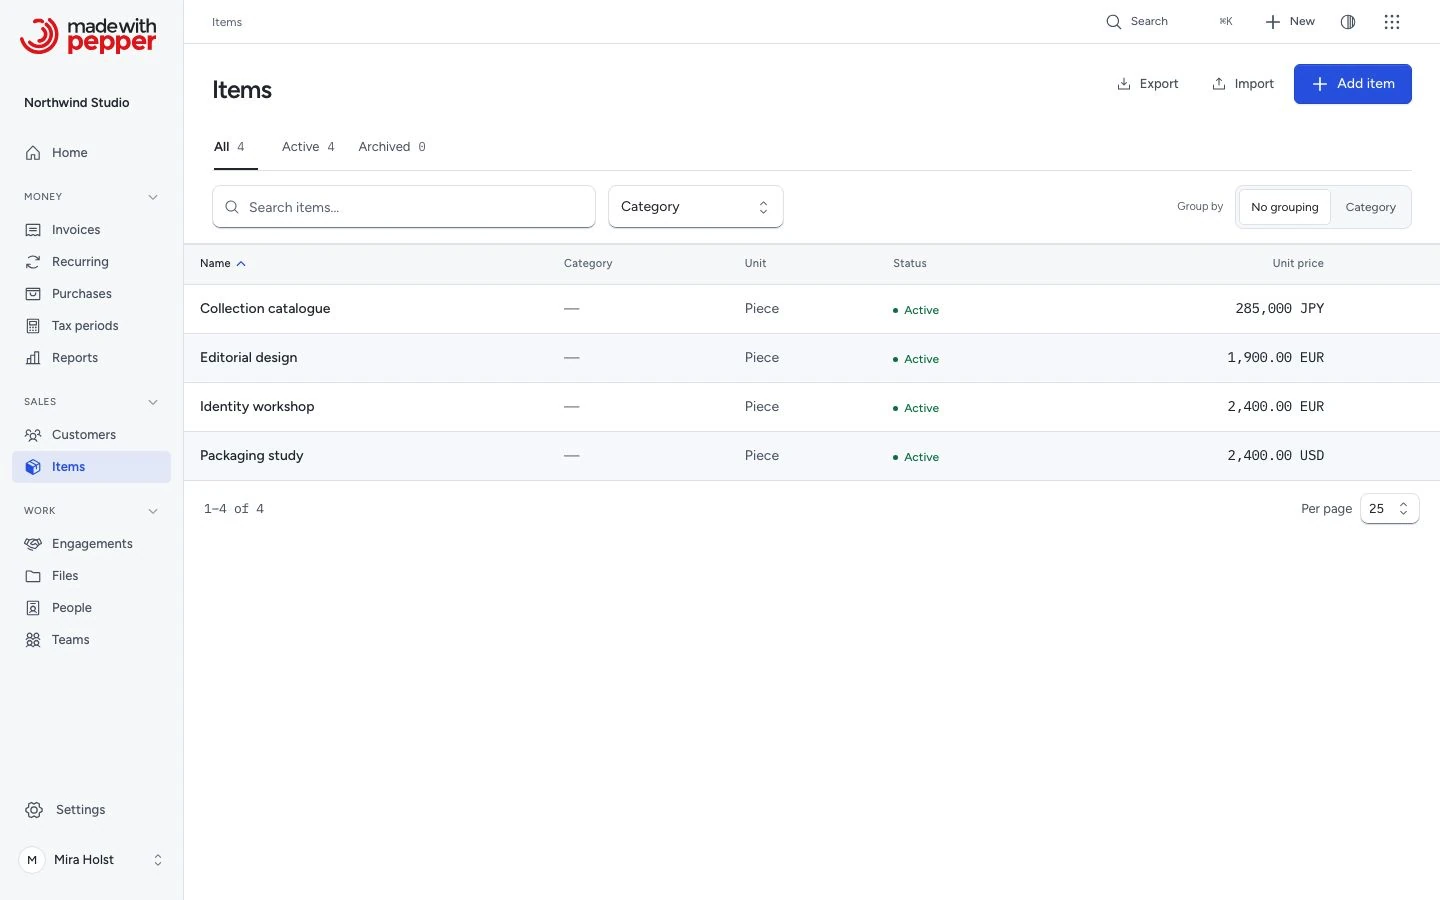Select the No grouping option
The height and width of the screenshot is (900, 1440).
click(x=1285, y=207)
